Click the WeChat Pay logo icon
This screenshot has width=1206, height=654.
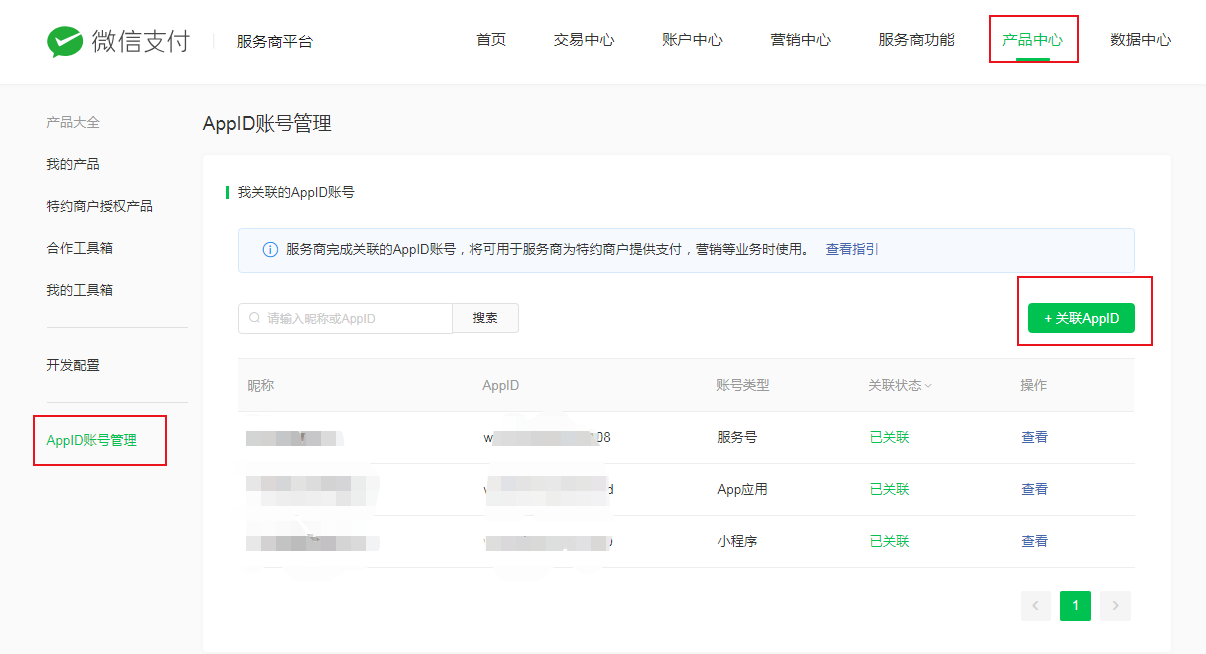66,41
